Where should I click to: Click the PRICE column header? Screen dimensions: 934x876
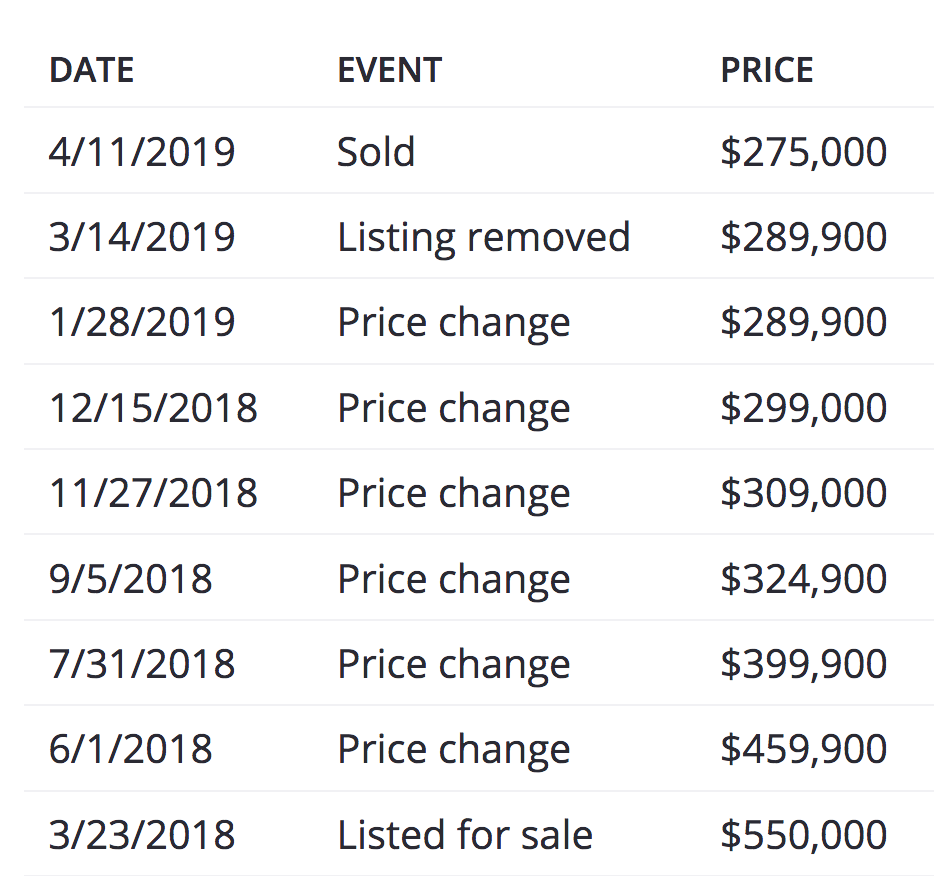[x=766, y=70]
